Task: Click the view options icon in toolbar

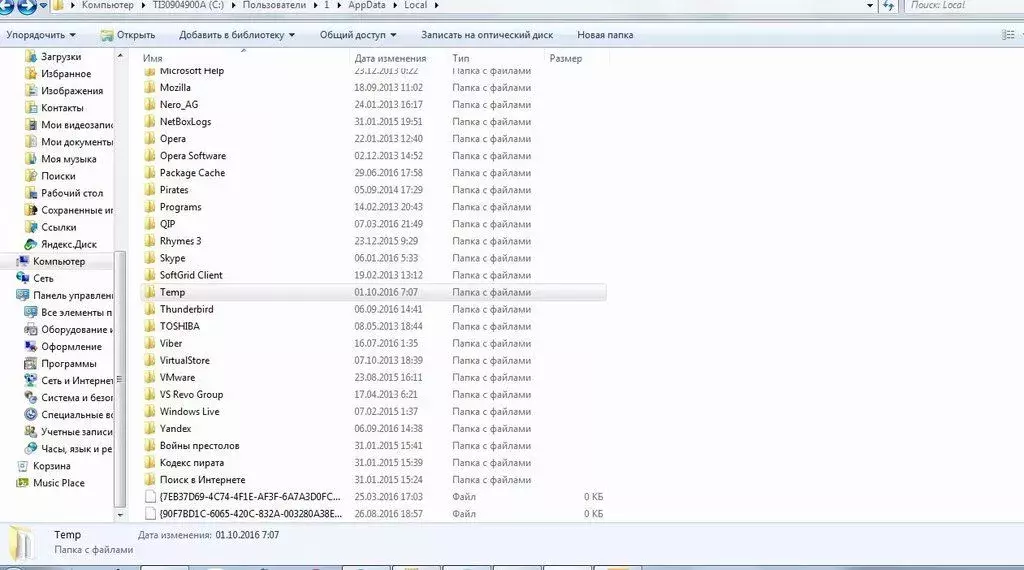Action: click(x=1008, y=35)
